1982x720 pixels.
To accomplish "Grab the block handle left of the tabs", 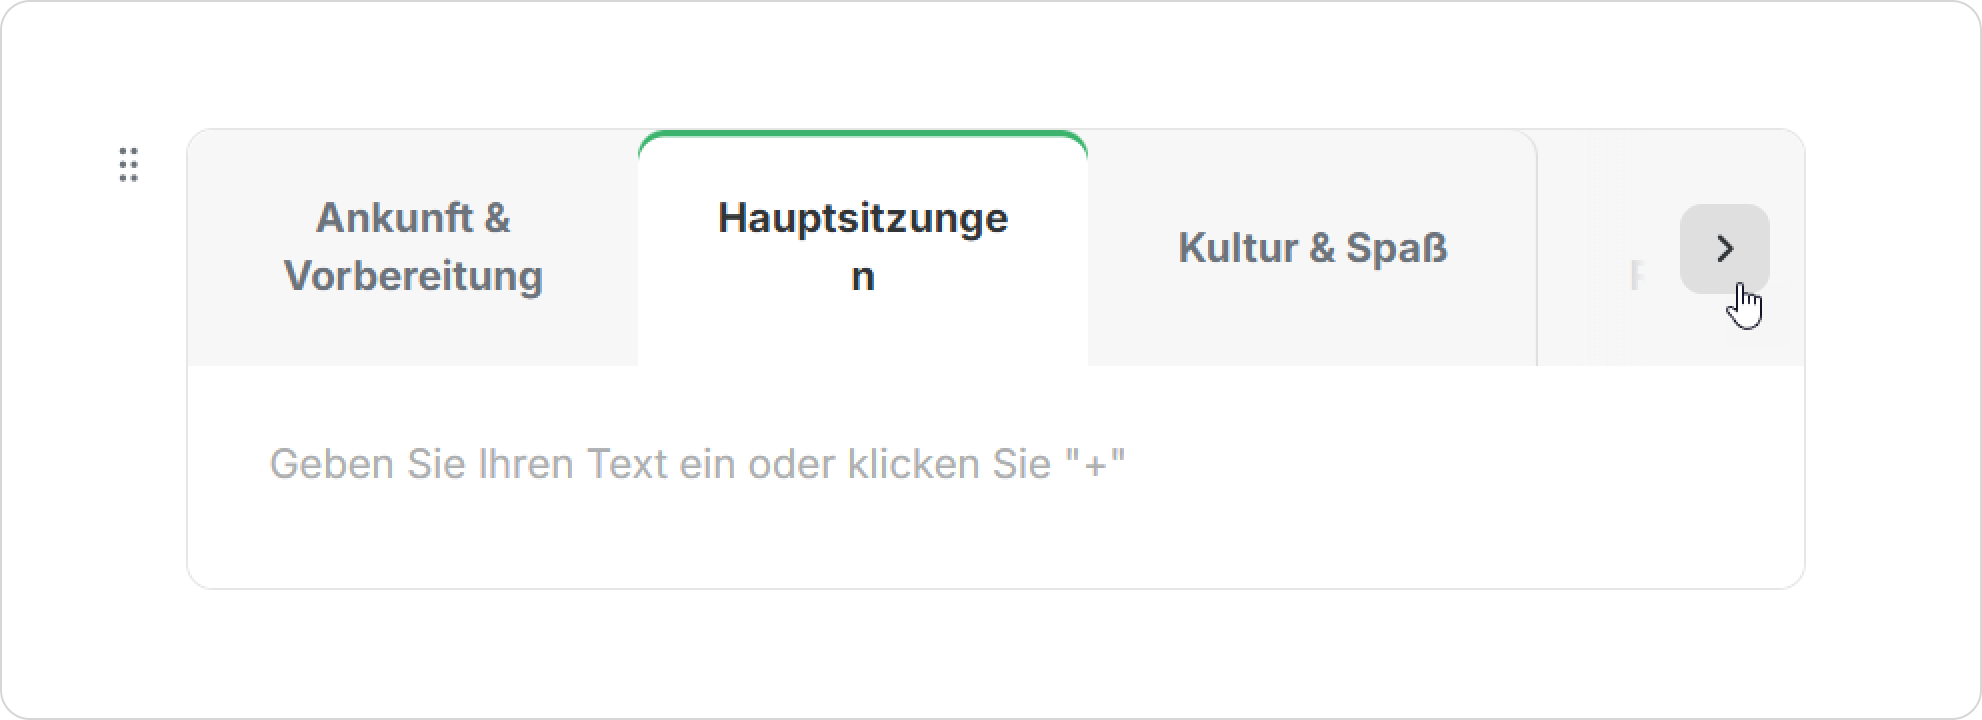I will [x=128, y=165].
